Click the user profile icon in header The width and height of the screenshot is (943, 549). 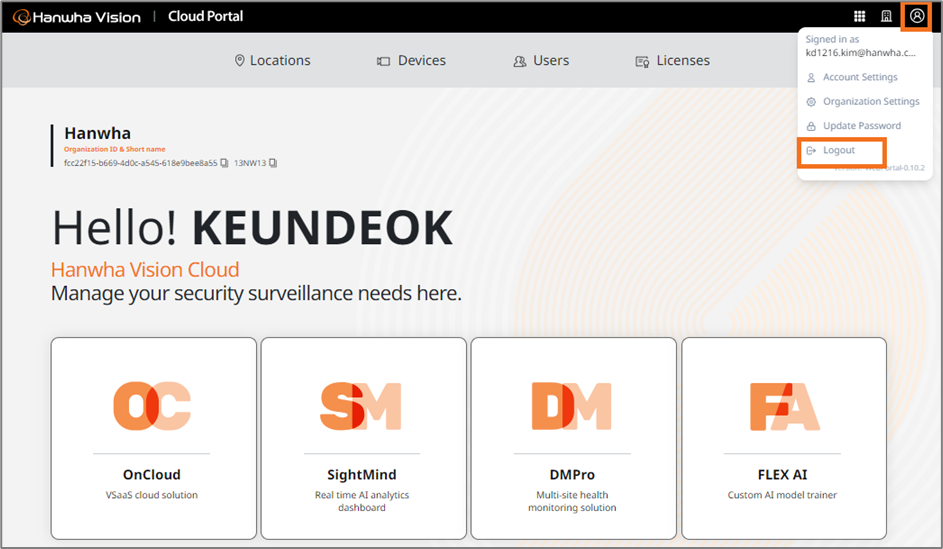tap(917, 16)
